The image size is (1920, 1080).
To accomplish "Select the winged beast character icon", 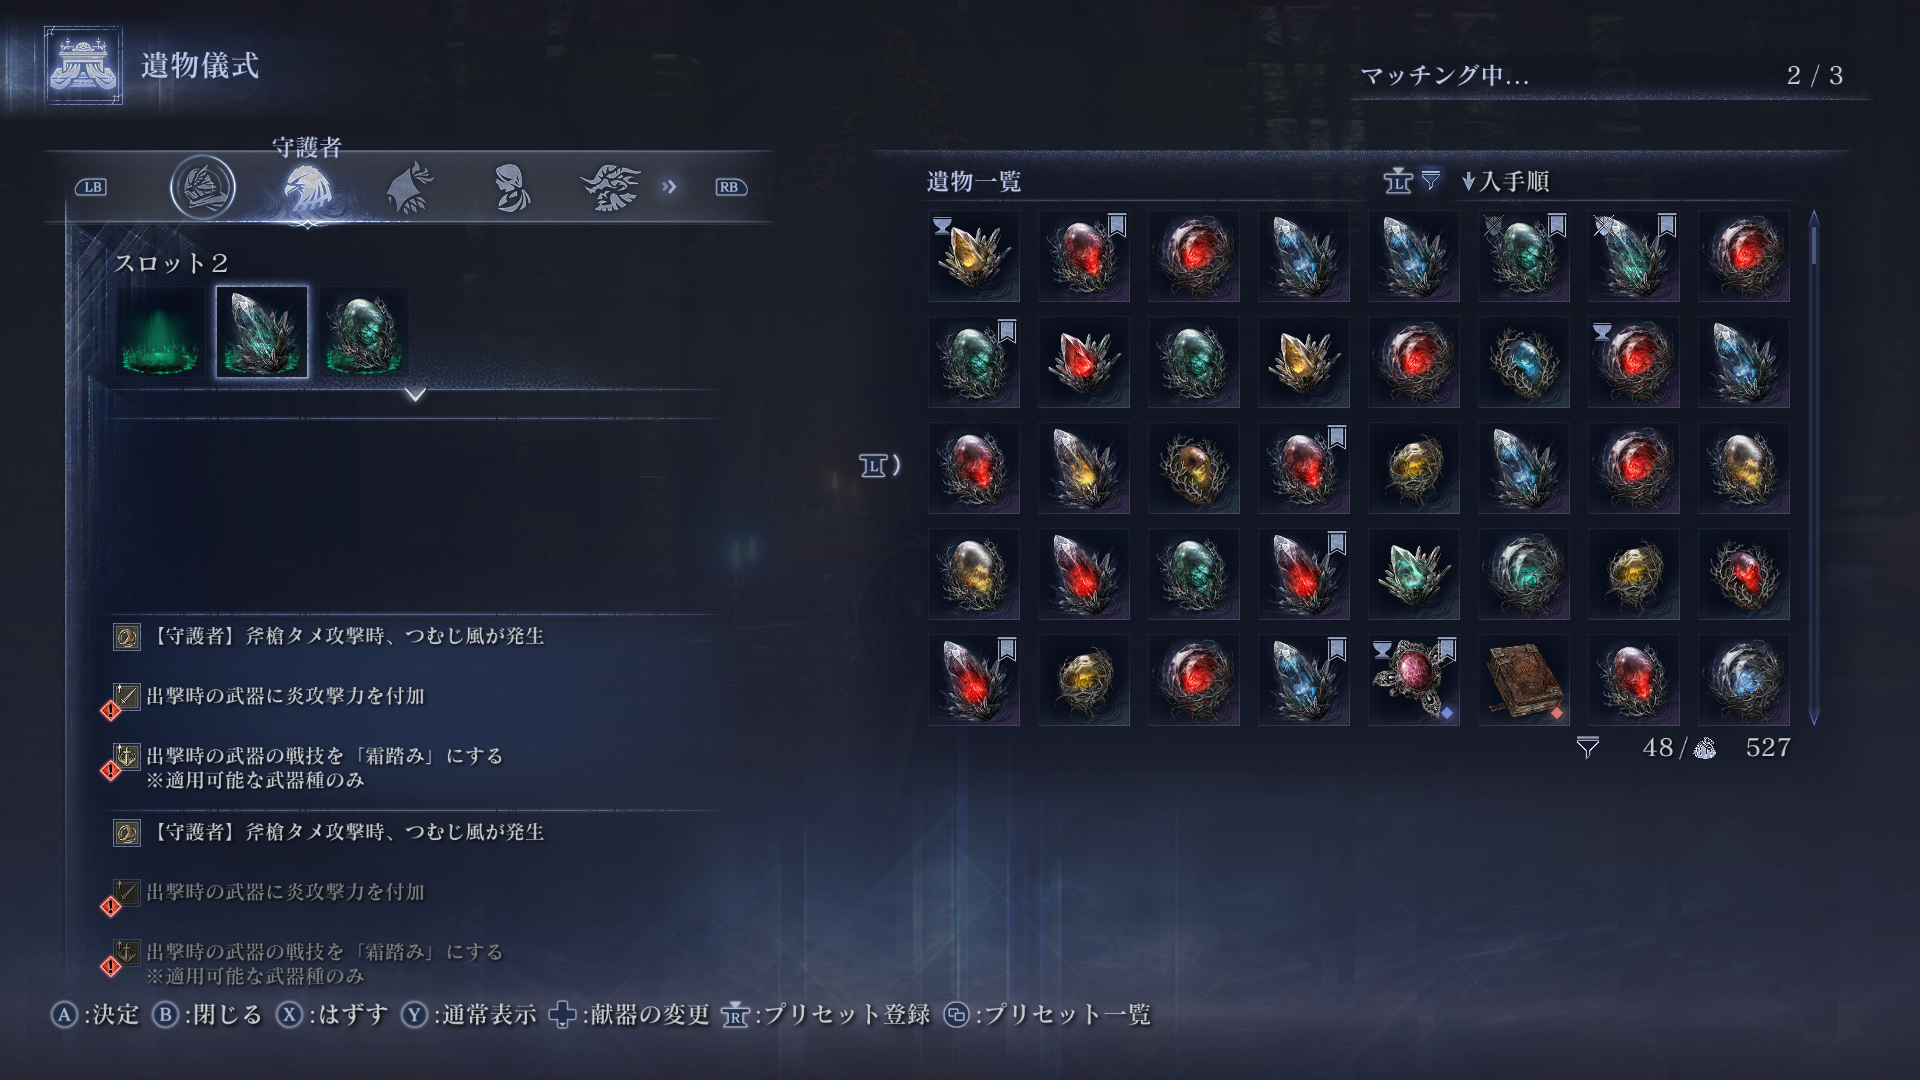I will click(610, 187).
